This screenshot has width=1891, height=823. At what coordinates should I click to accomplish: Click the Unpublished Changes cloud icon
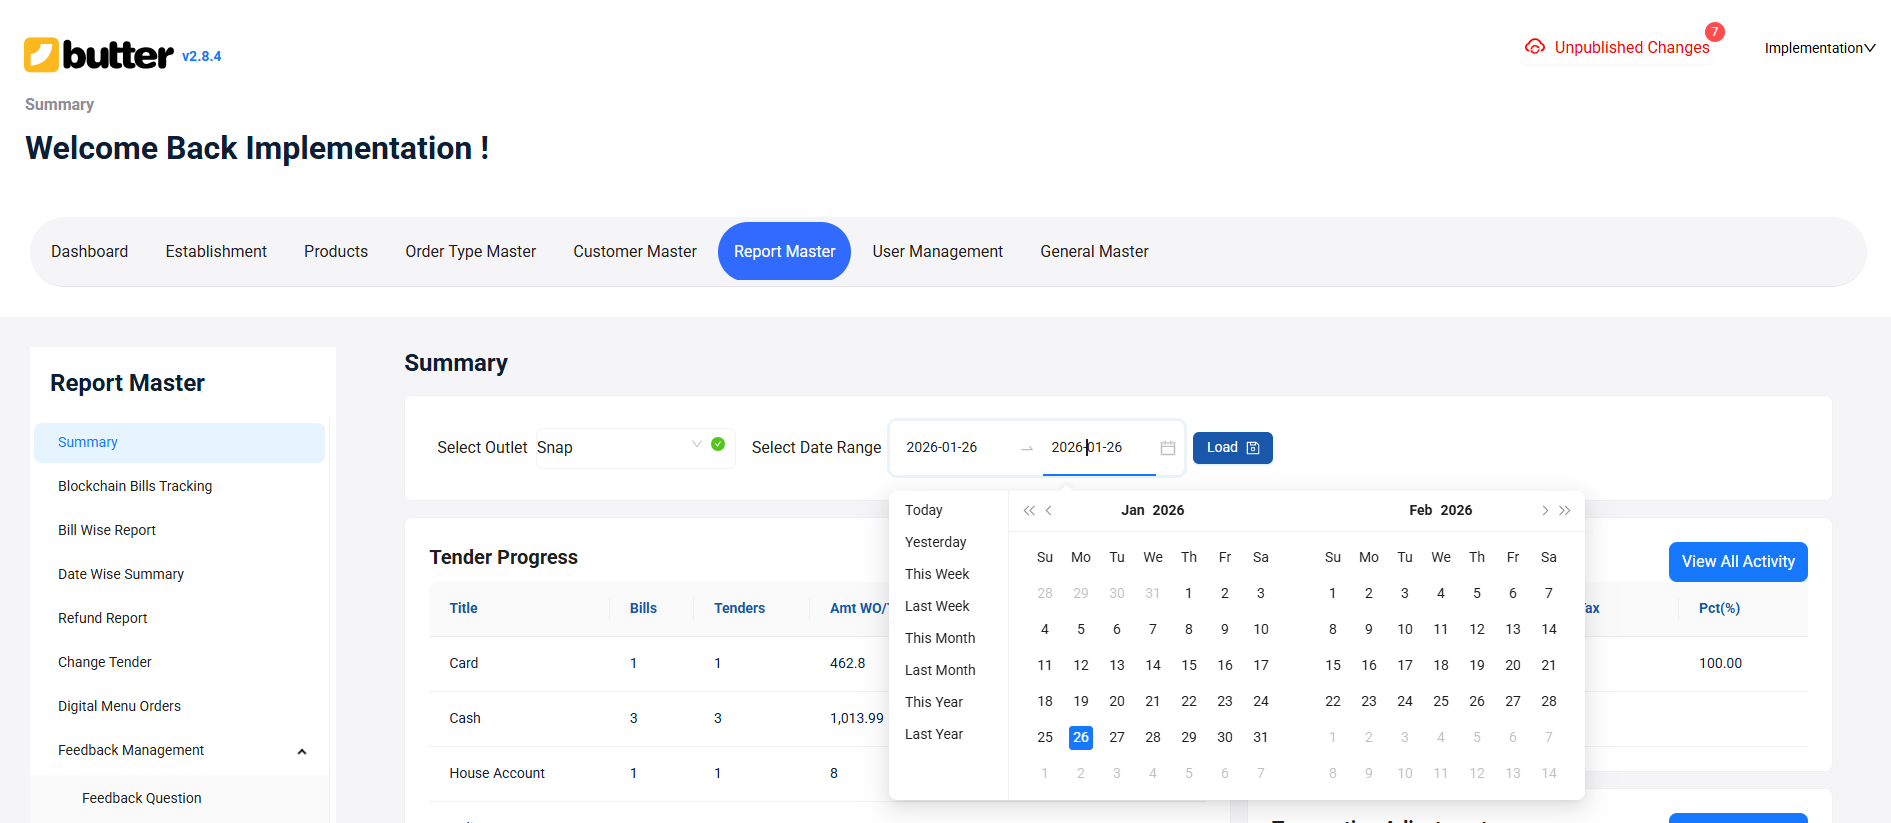tap(1534, 47)
